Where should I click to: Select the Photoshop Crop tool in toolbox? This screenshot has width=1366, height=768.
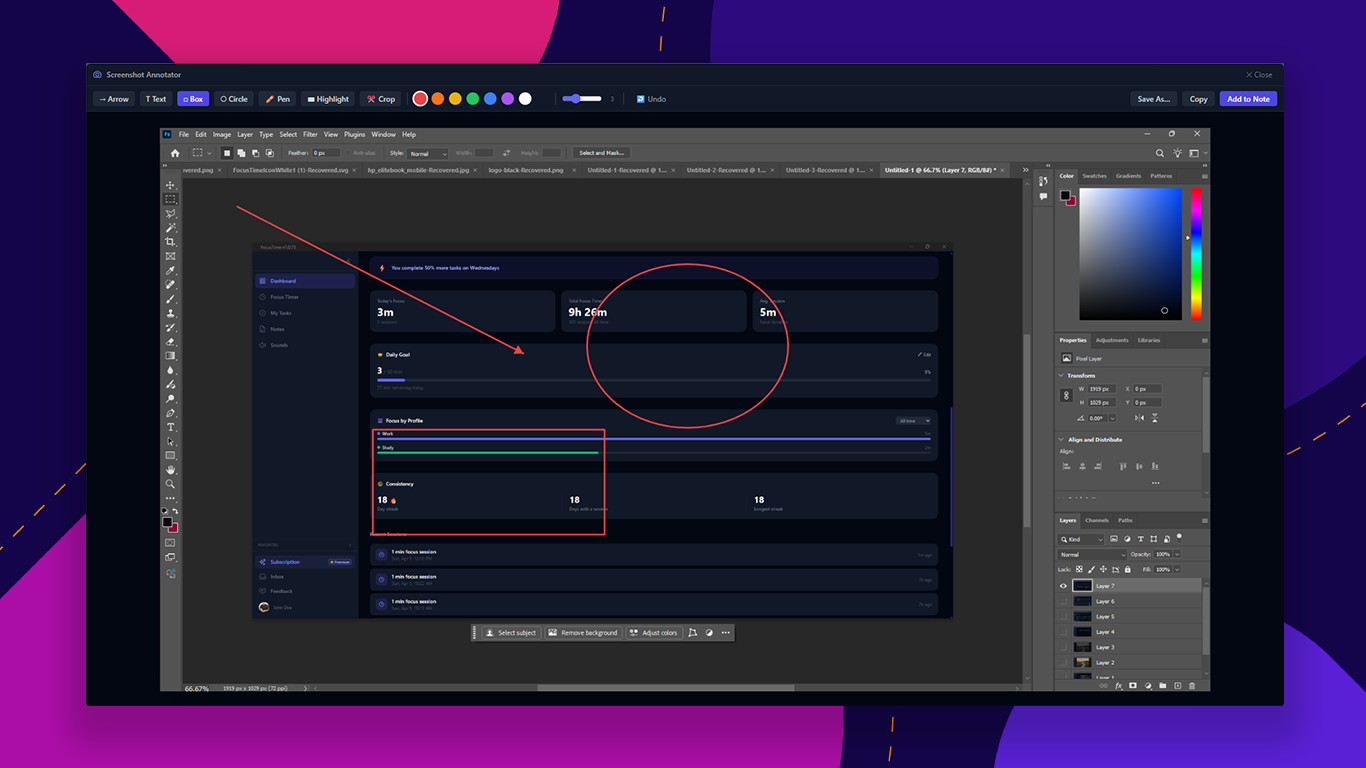tap(171, 242)
